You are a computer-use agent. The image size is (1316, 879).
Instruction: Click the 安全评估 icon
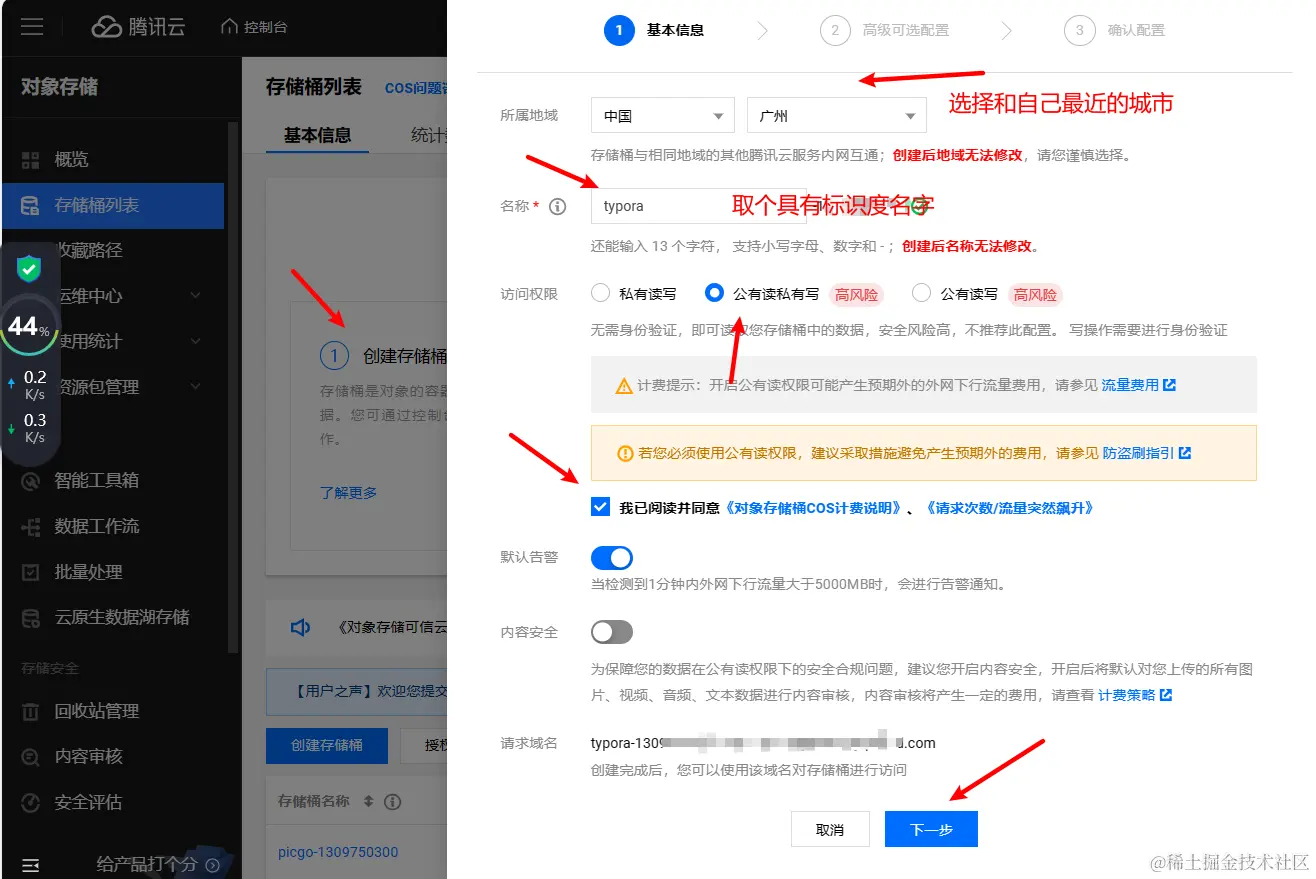(x=31, y=803)
